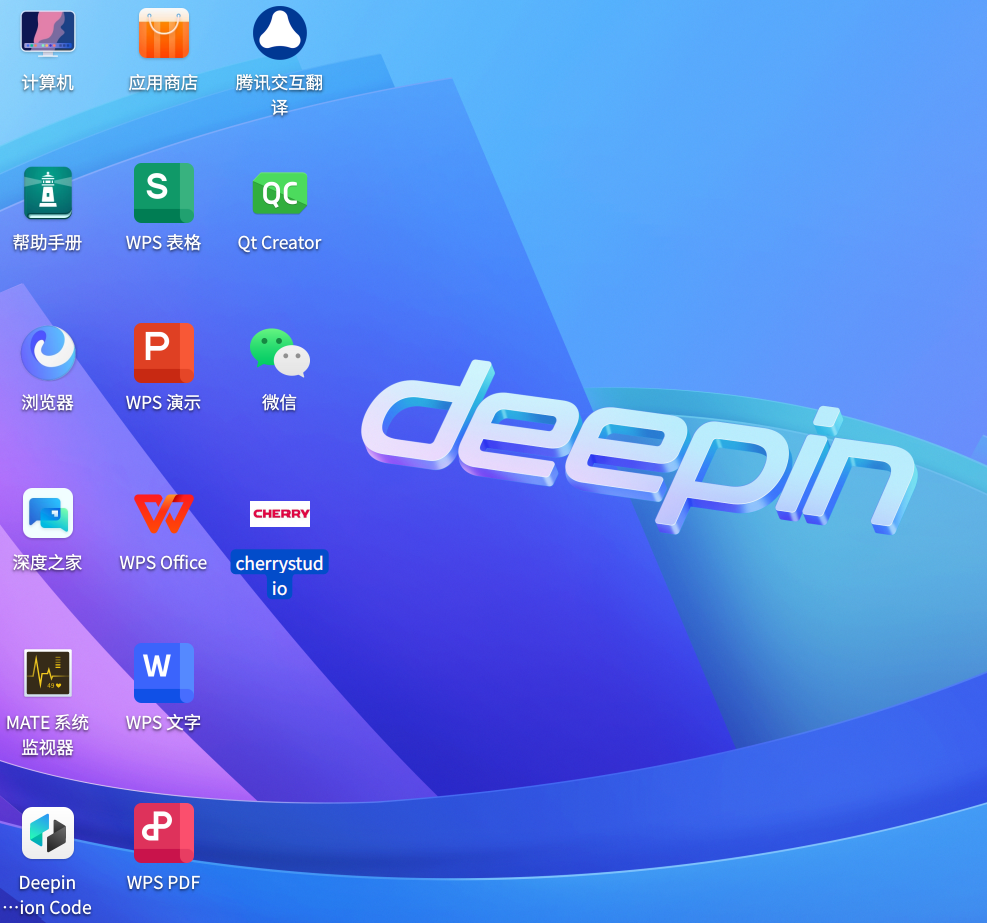This screenshot has width=987, height=923.
Task: Select the Deepin Union Code icon
Action: (x=48, y=833)
